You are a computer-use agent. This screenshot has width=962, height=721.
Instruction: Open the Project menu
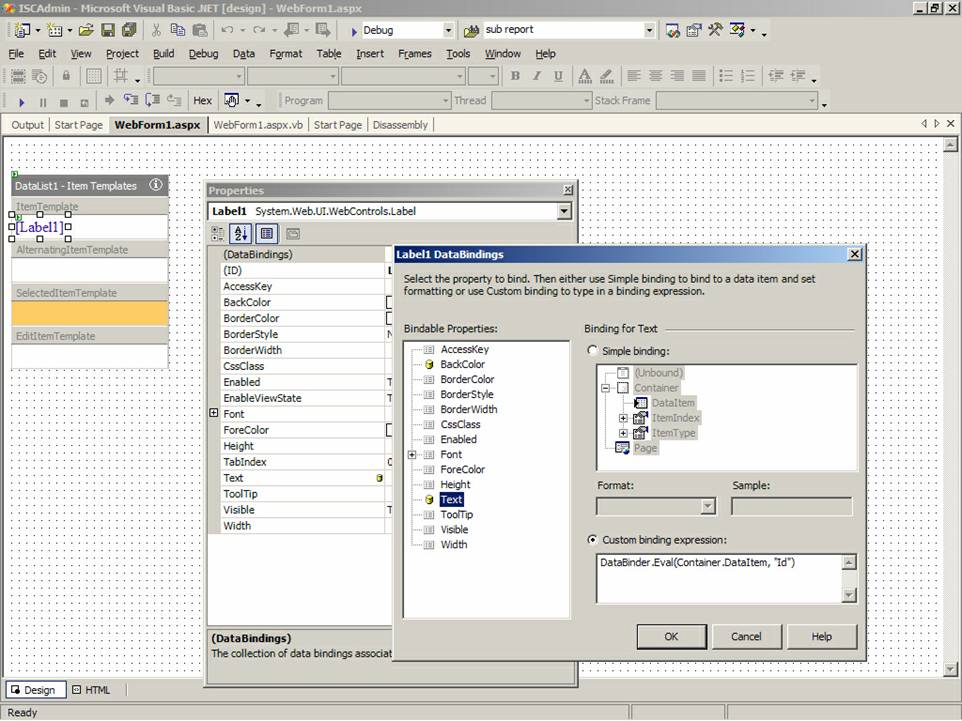tap(122, 54)
